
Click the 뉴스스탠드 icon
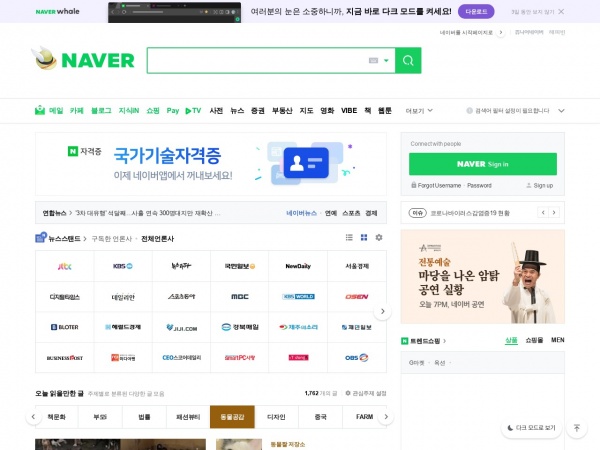pos(41,238)
